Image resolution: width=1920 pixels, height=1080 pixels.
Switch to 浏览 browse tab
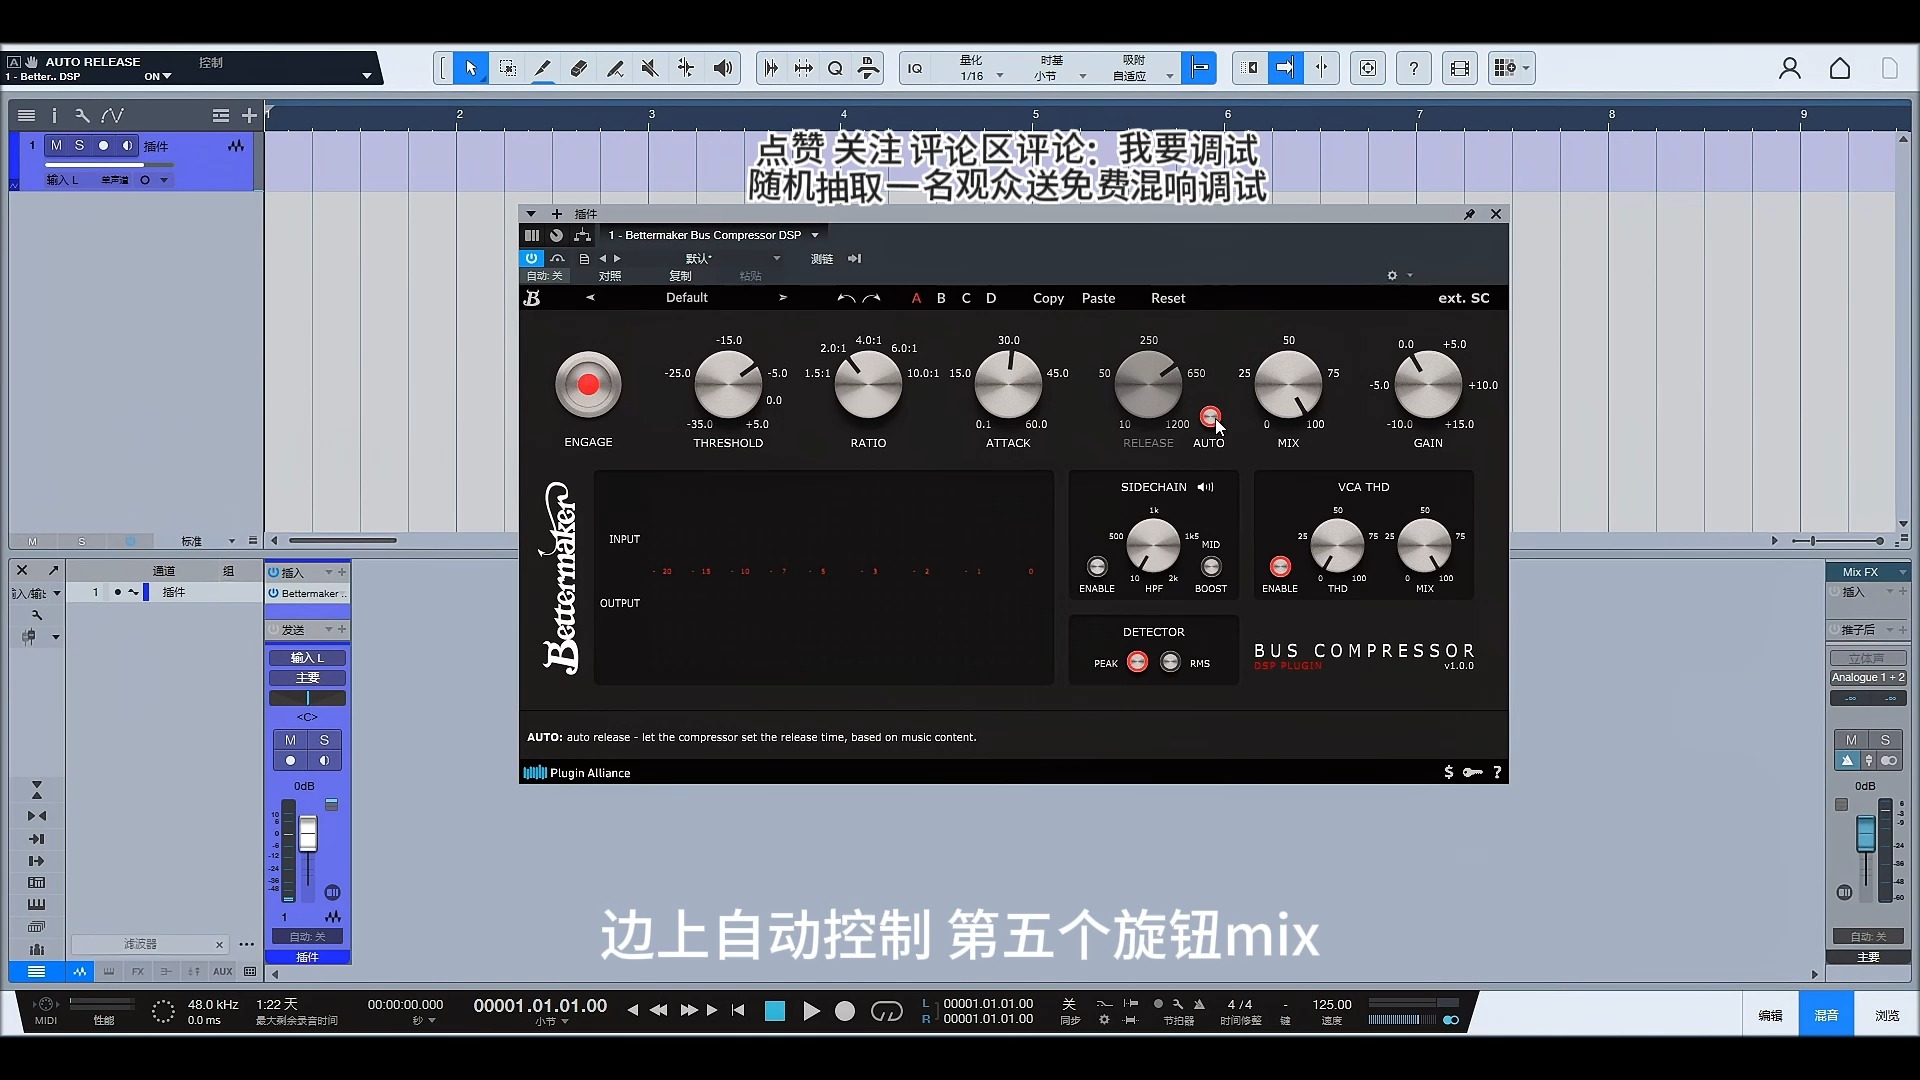(x=1887, y=1015)
